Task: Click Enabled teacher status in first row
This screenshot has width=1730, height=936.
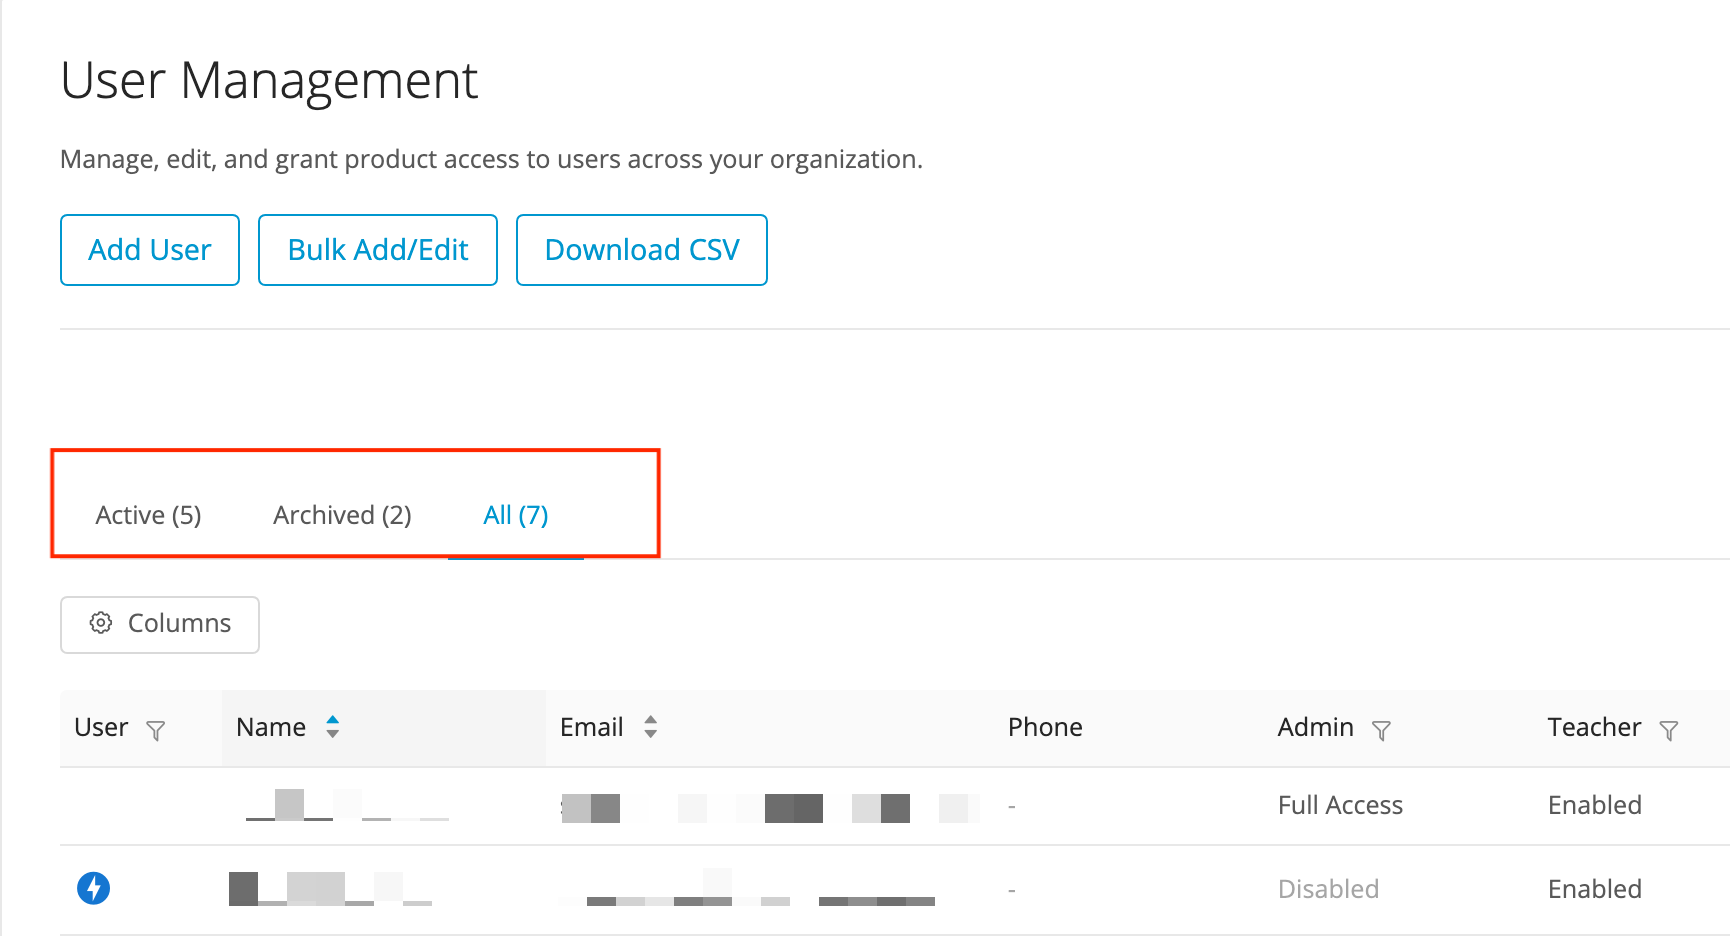Action: 1595,805
